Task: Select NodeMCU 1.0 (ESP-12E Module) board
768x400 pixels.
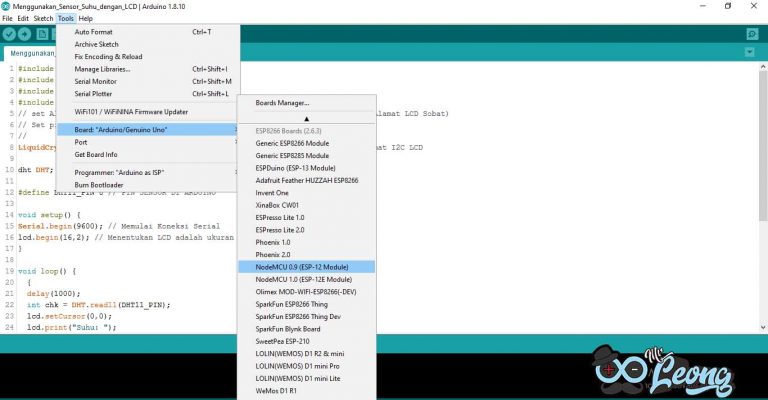Action: tap(307, 279)
